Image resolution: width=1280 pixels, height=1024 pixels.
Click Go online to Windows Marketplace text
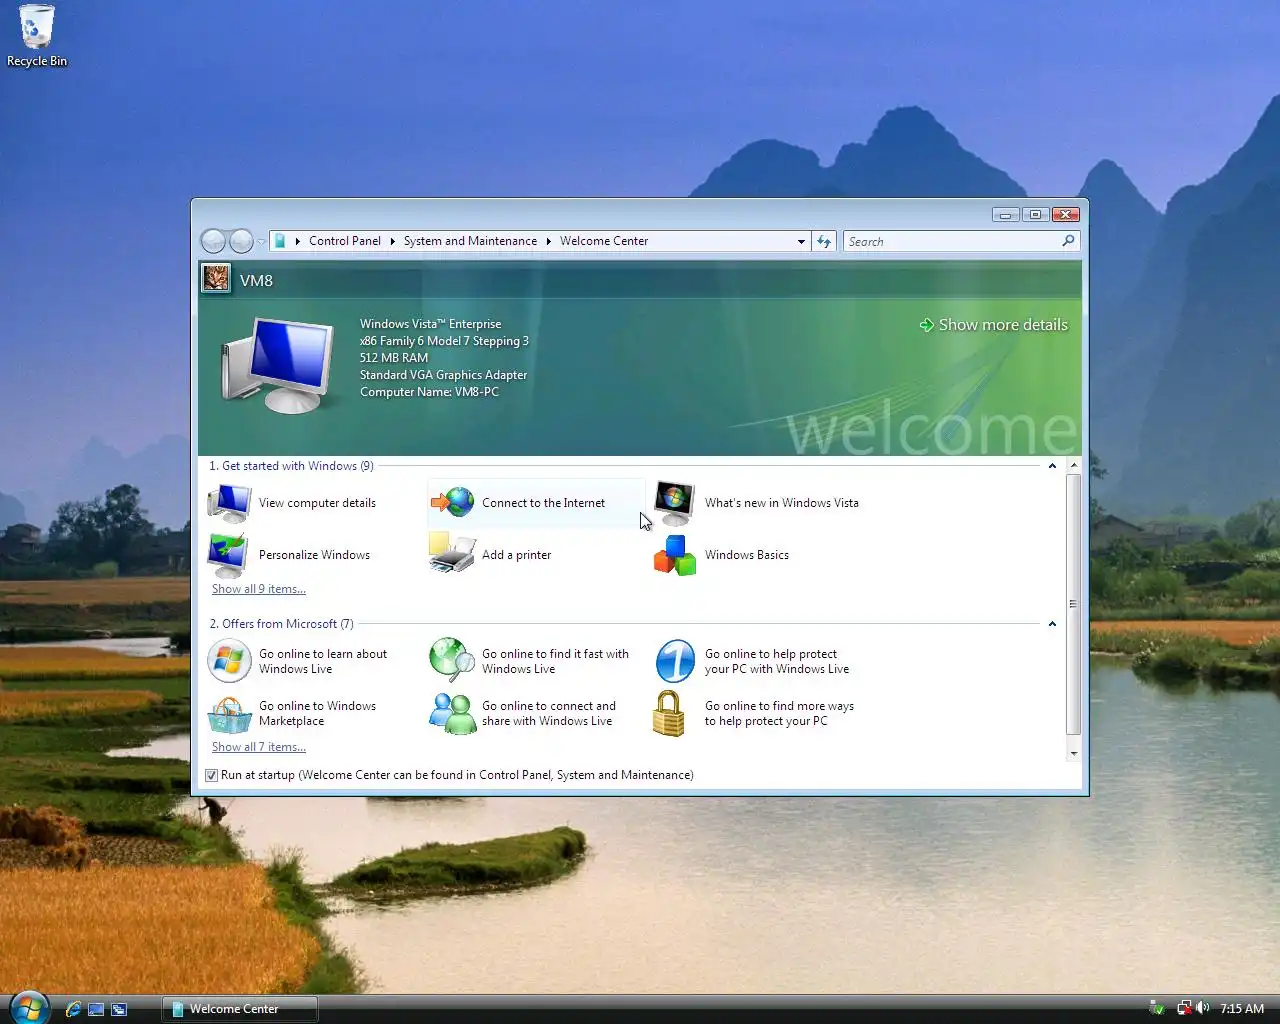pos(317,713)
